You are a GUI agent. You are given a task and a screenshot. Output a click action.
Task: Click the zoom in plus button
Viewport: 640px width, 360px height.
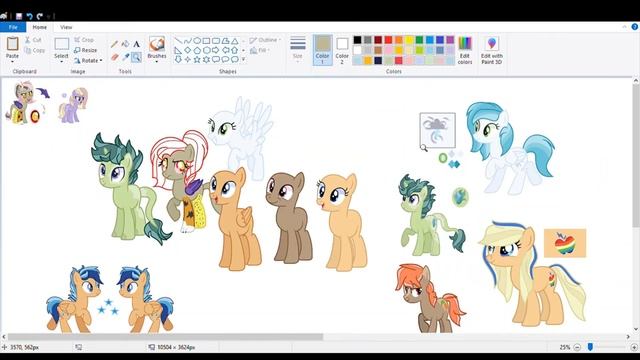tap(634, 347)
